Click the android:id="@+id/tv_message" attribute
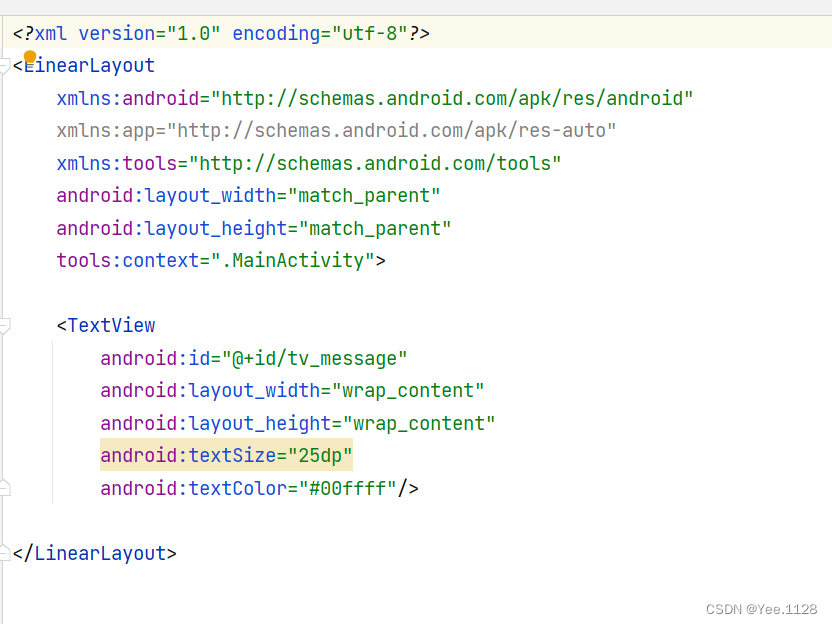 pyautogui.click(x=254, y=359)
